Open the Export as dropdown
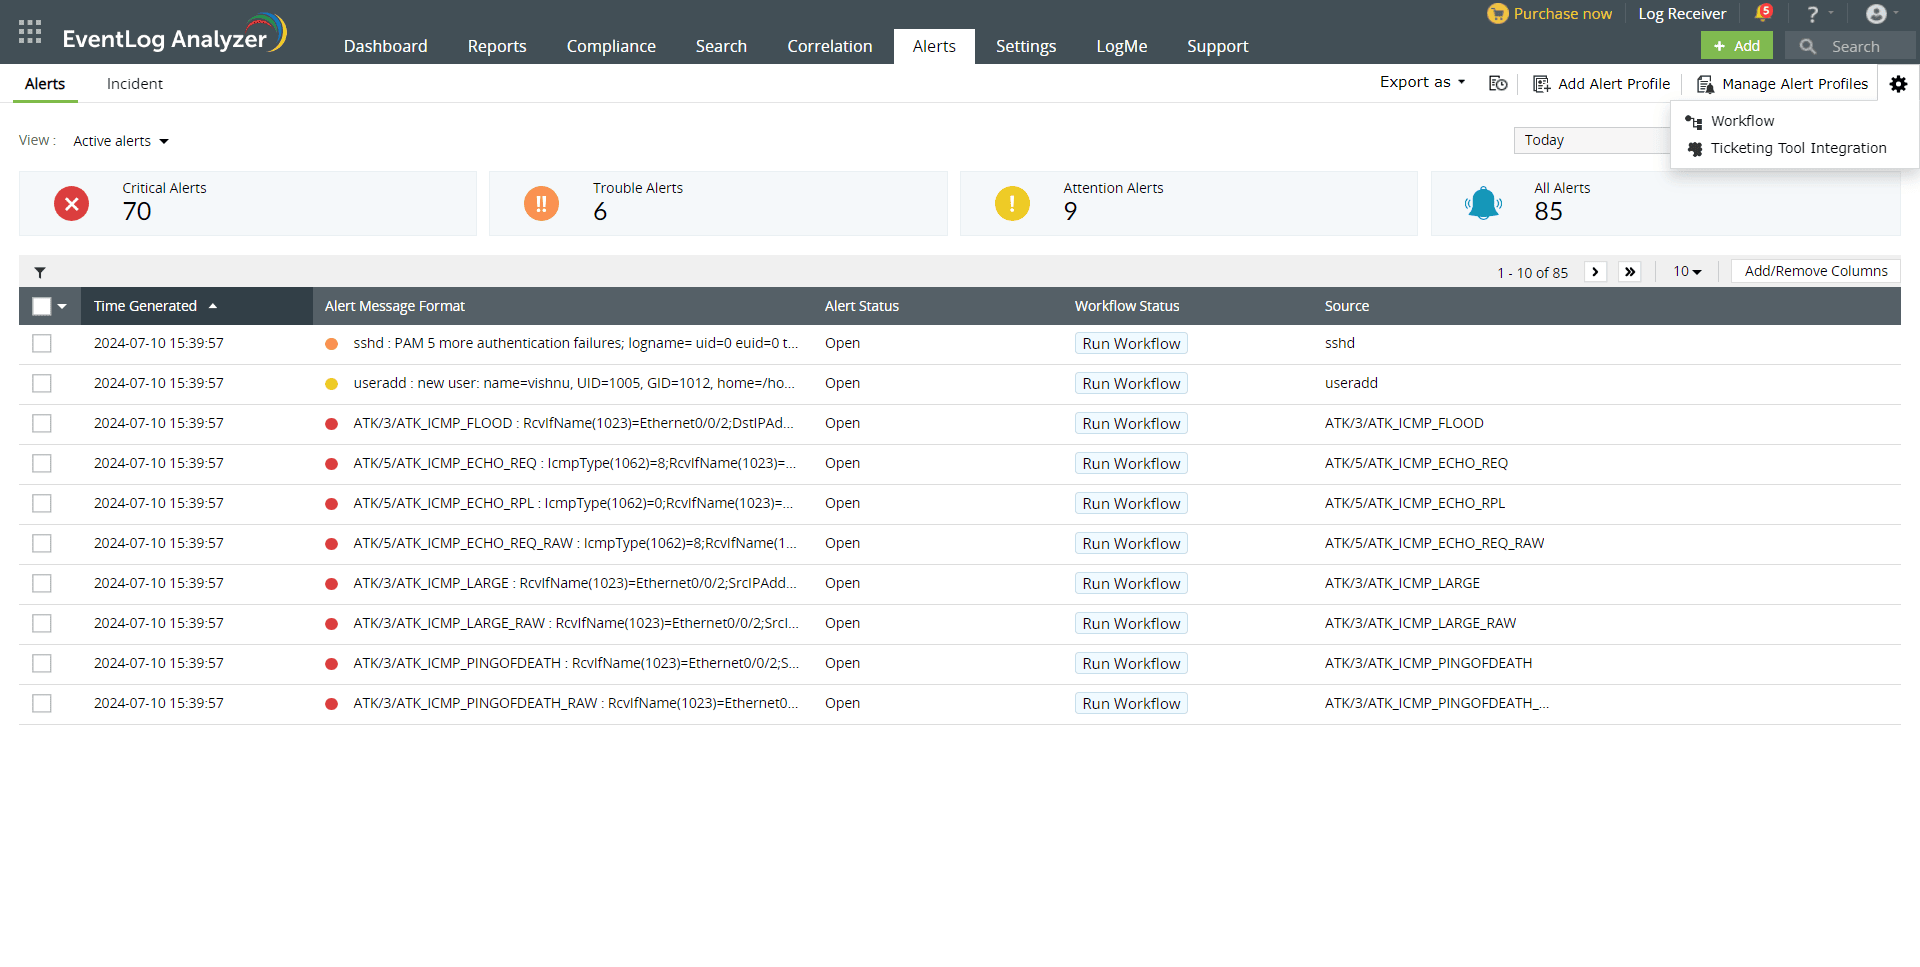Viewport: 1920px width, 967px height. (x=1421, y=82)
